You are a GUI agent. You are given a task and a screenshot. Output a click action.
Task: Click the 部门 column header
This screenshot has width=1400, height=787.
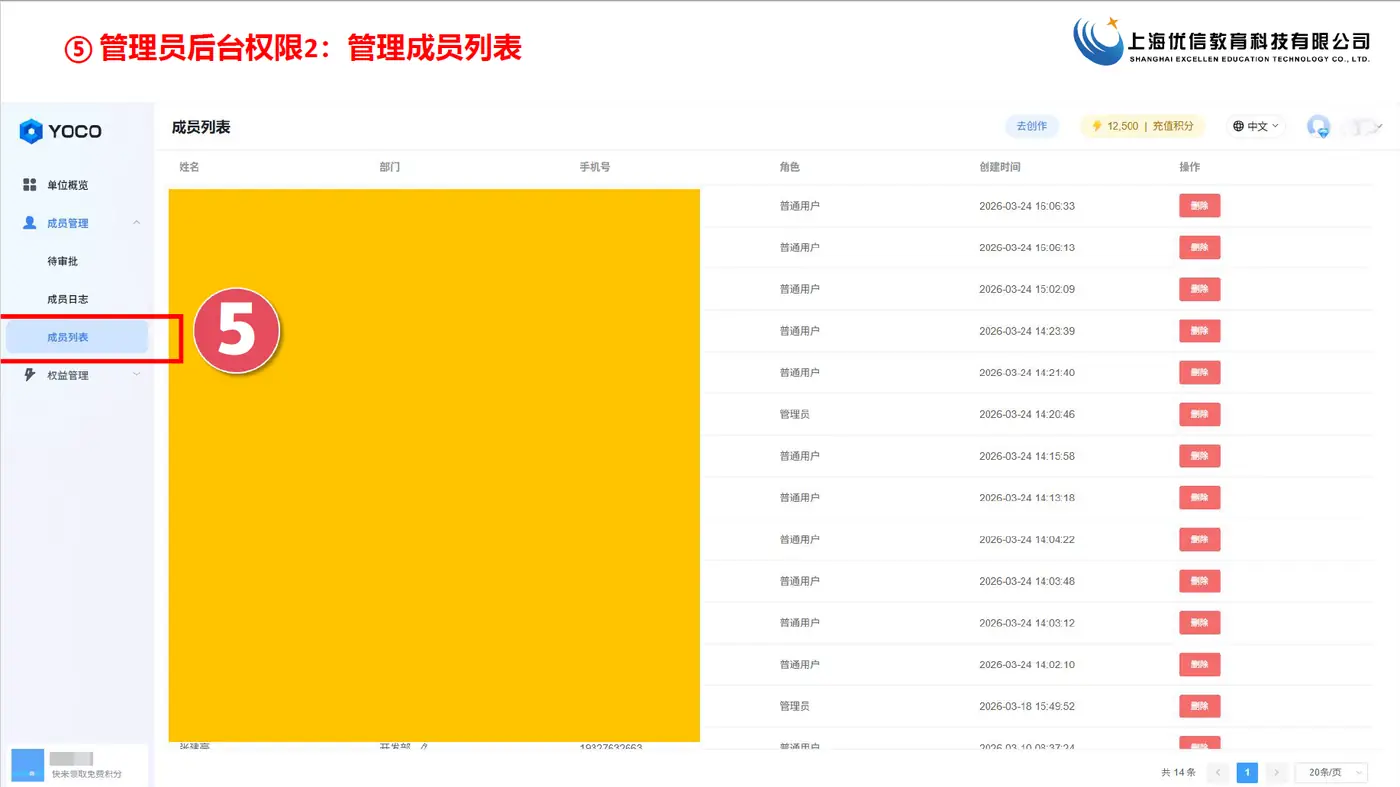(389, 167)
